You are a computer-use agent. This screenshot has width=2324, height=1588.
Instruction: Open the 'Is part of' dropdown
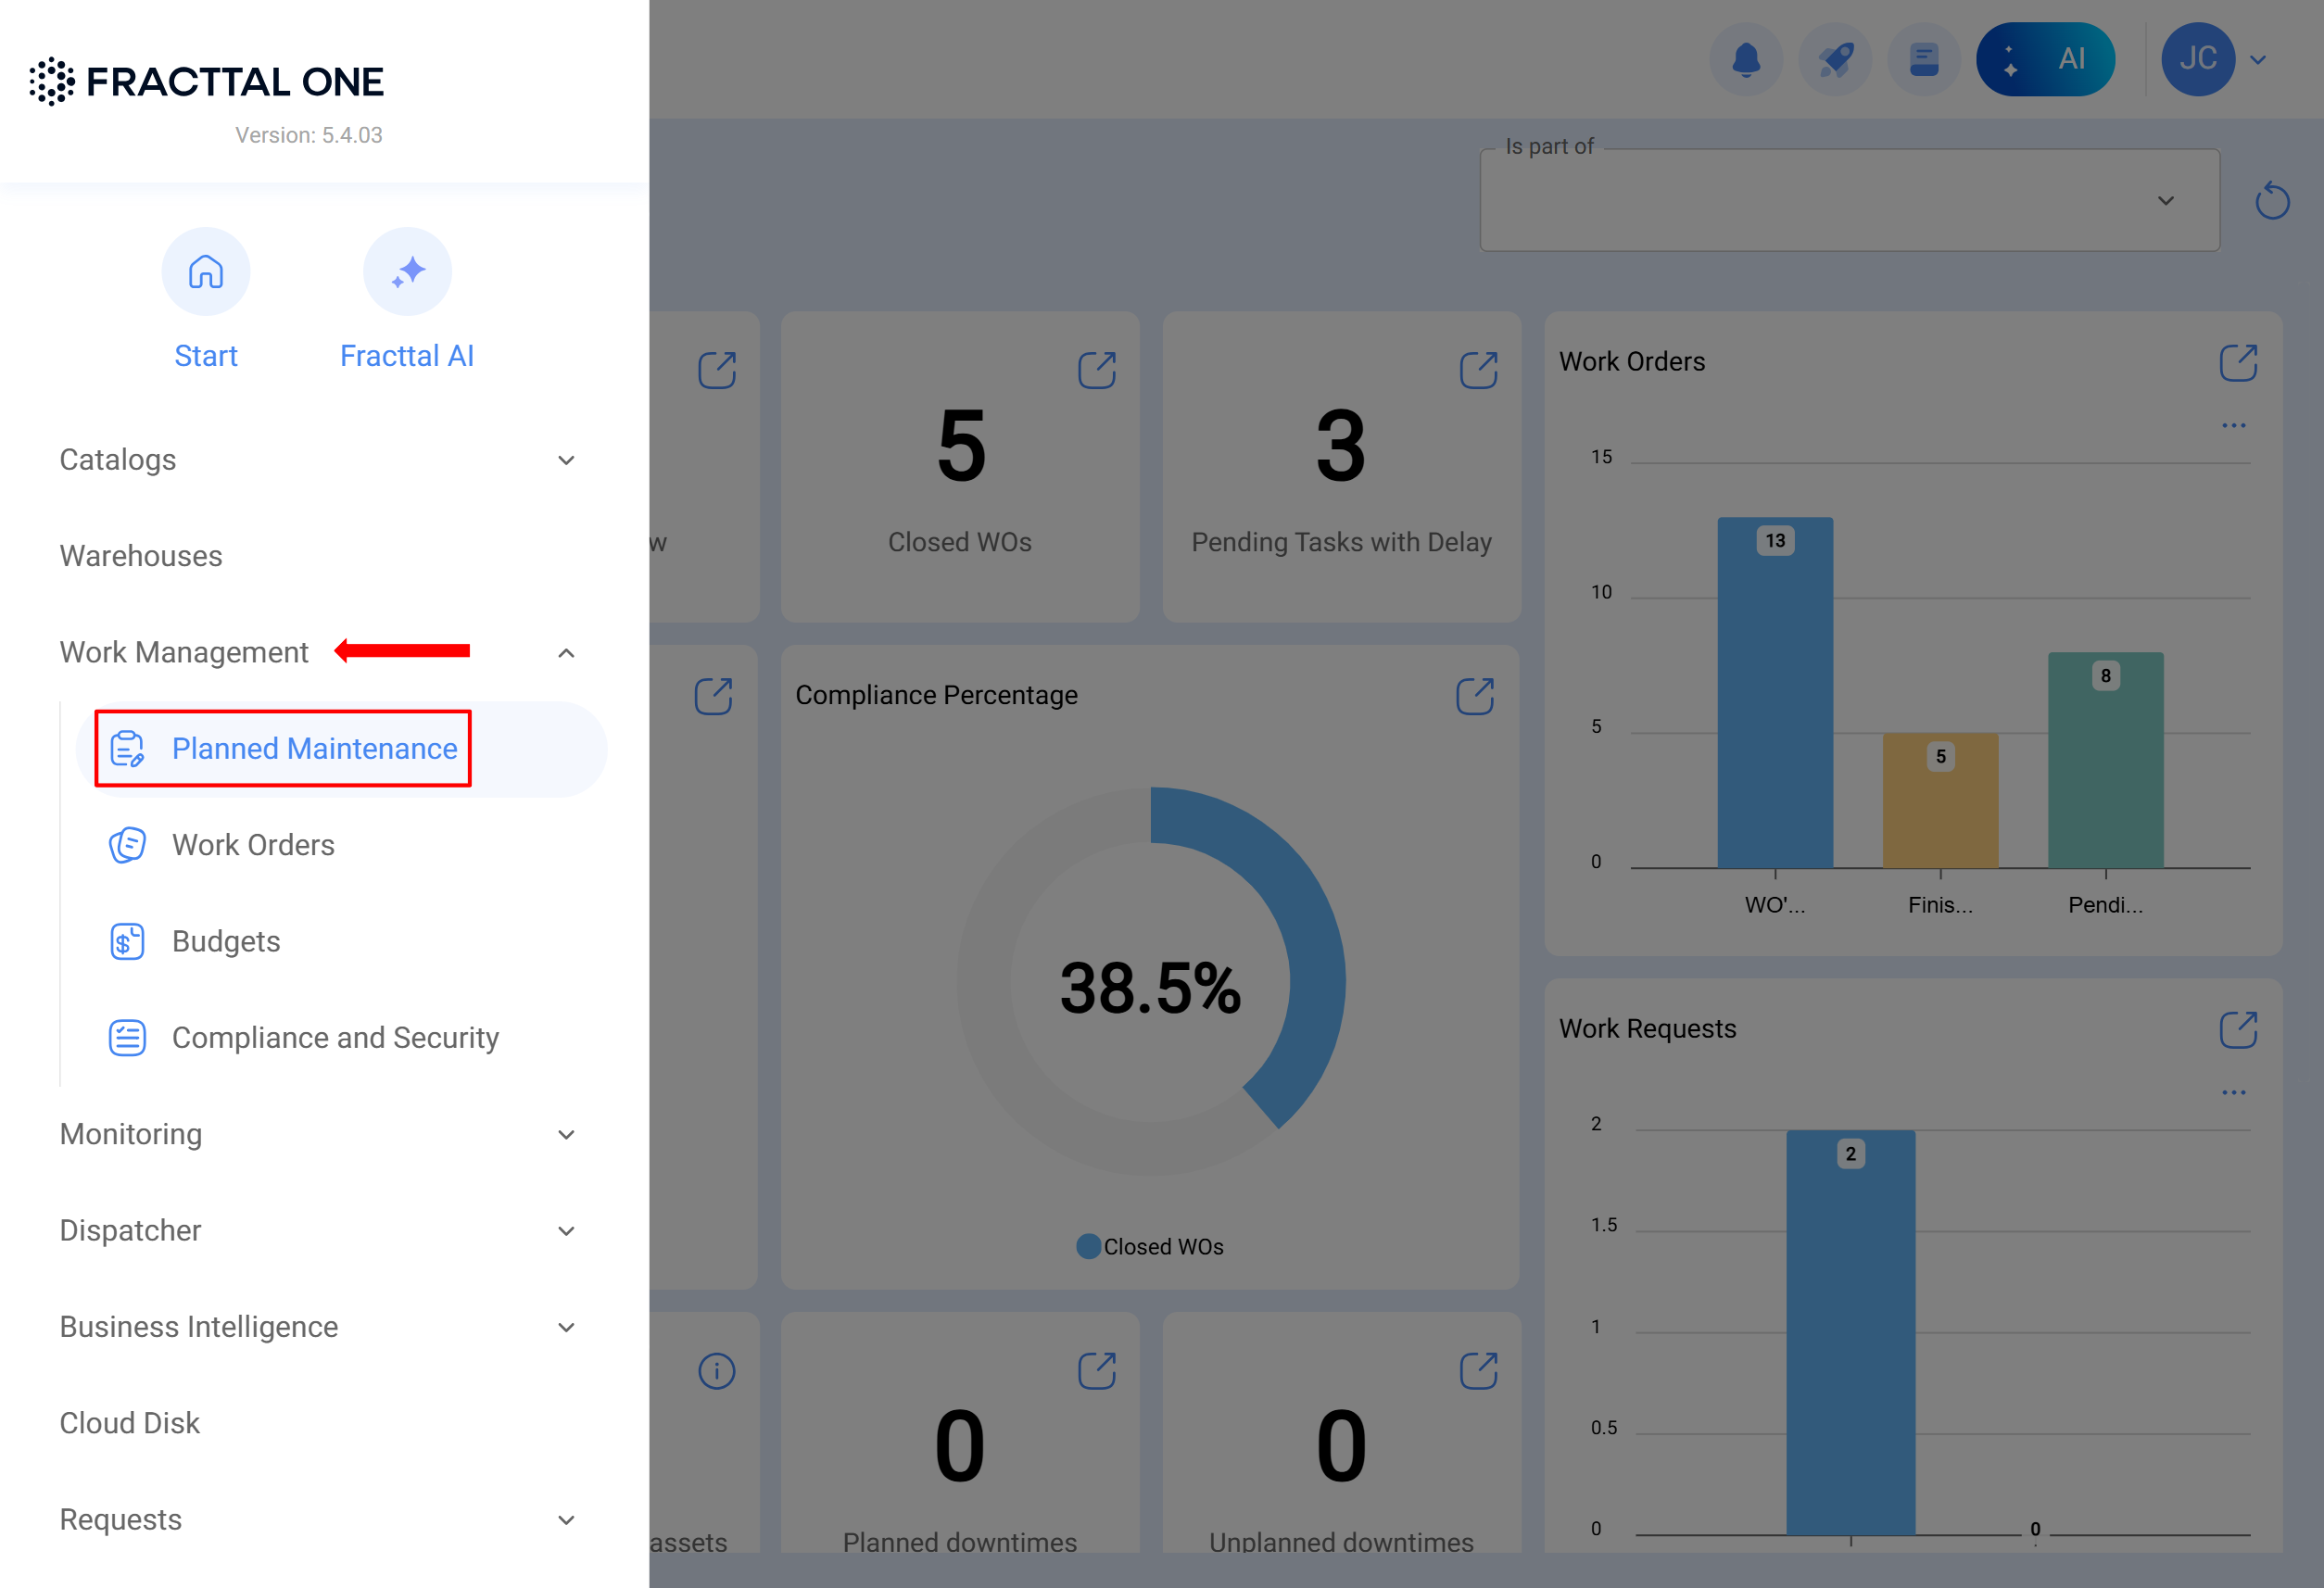[x=1849, y=201]
